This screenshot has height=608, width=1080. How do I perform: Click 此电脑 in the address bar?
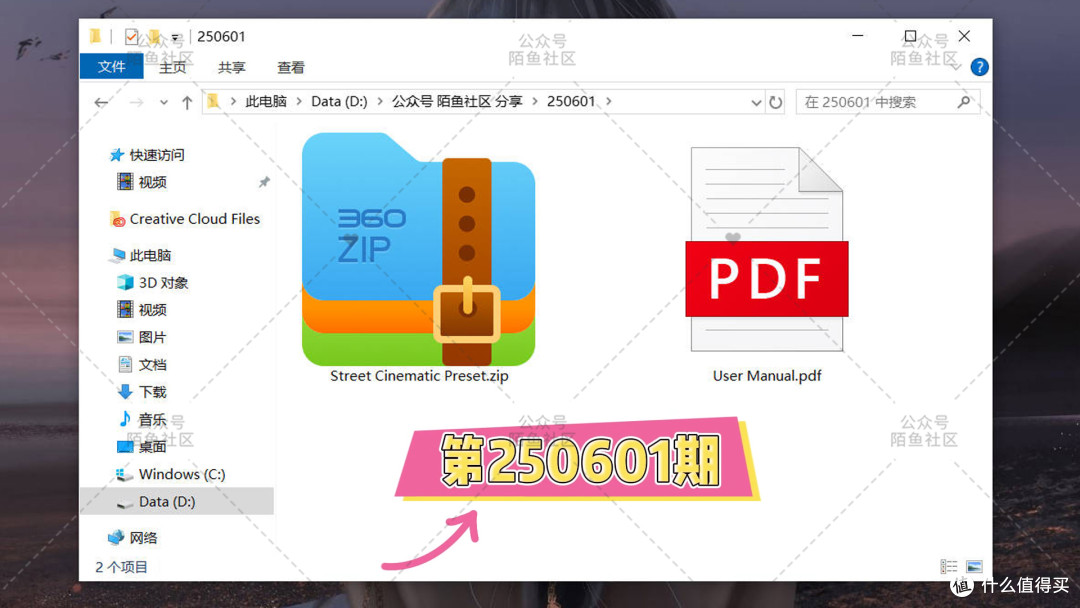(266, 101)
